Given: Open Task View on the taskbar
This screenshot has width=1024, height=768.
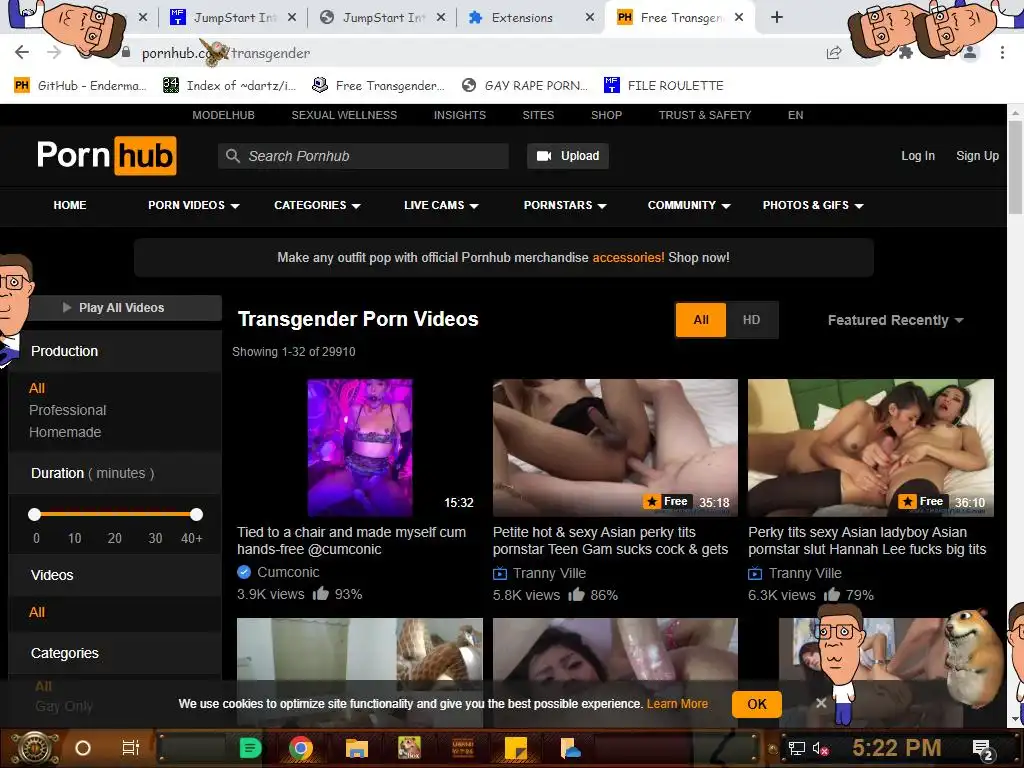Looking at the screenshot, I should (x=131, y=748).
